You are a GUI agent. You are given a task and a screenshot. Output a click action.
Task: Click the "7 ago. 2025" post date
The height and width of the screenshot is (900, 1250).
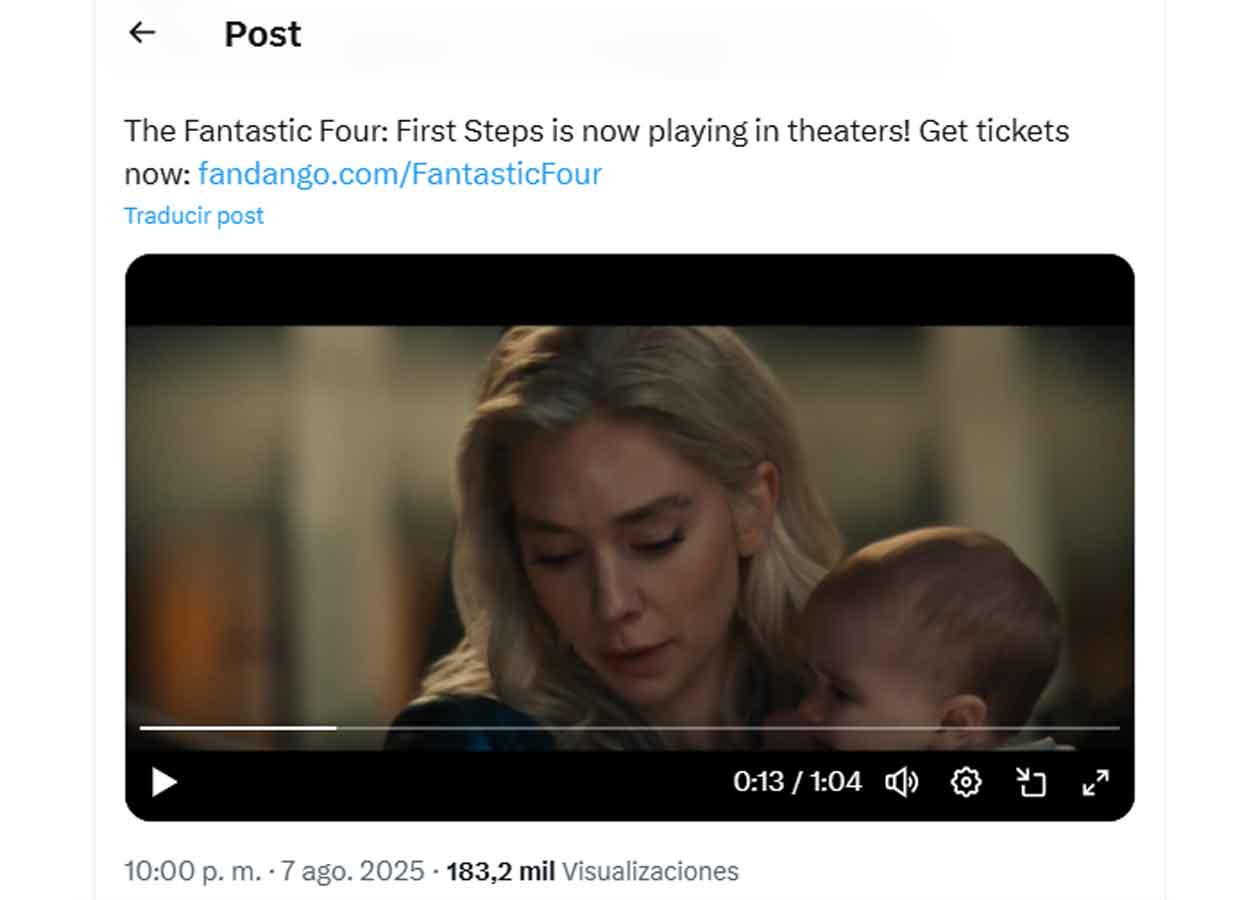[x=352, y=871]
